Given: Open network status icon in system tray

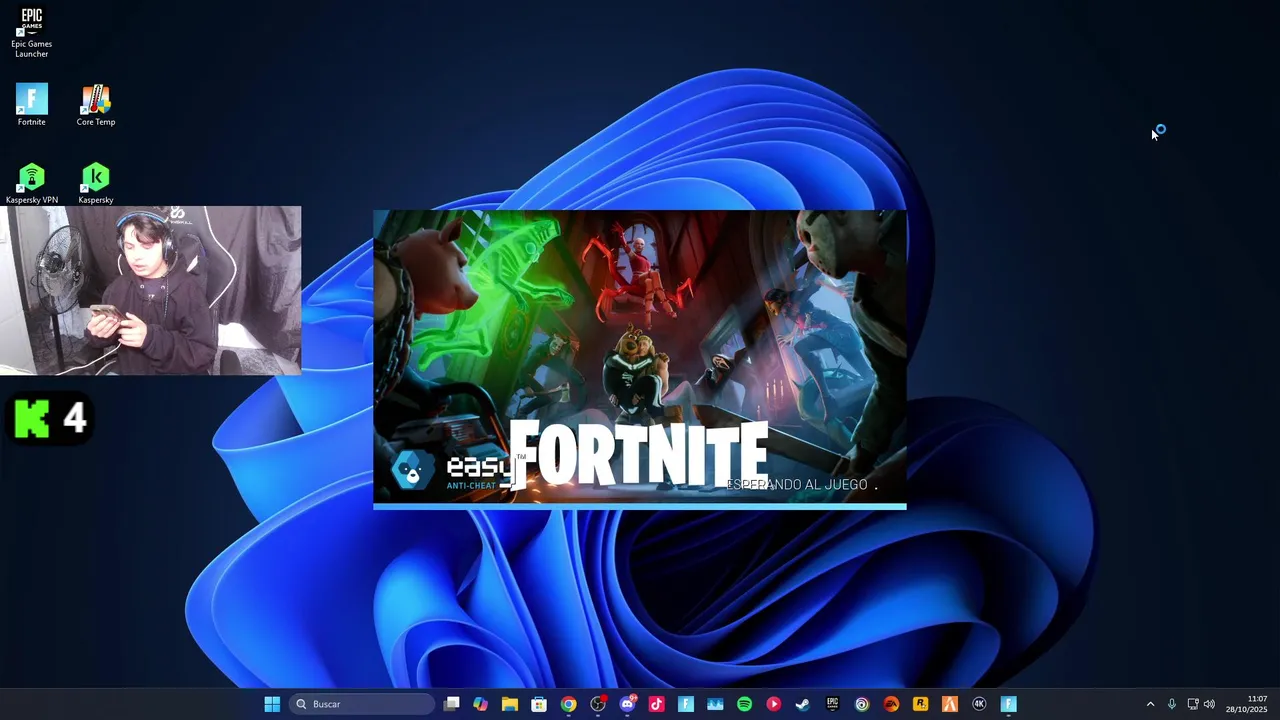Looking at the screenshot, I should click(x=1192, y=704).
